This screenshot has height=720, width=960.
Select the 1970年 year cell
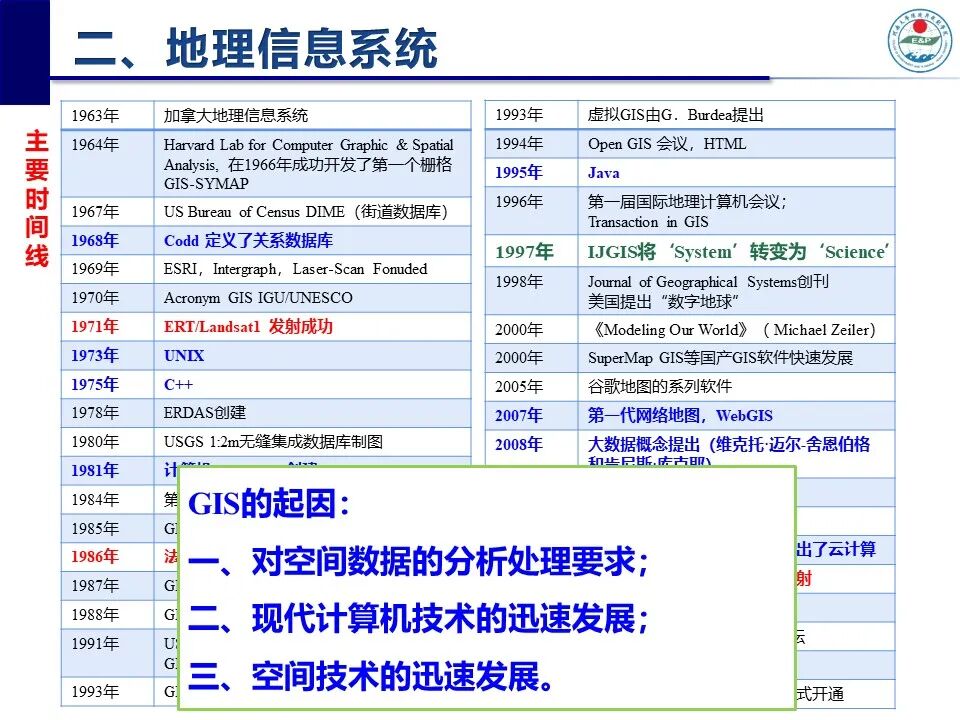(107, 298)
